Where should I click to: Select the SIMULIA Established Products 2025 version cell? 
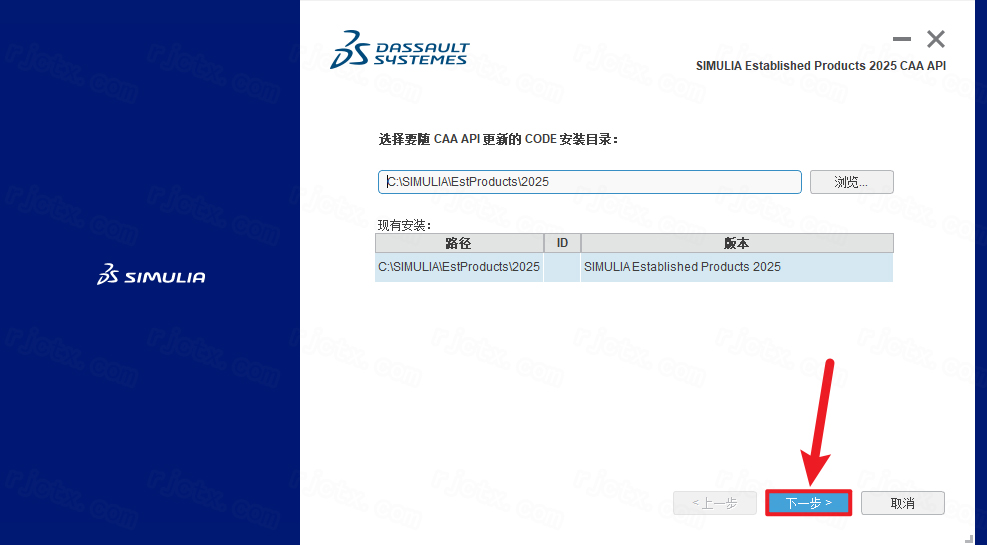[736, 267]
